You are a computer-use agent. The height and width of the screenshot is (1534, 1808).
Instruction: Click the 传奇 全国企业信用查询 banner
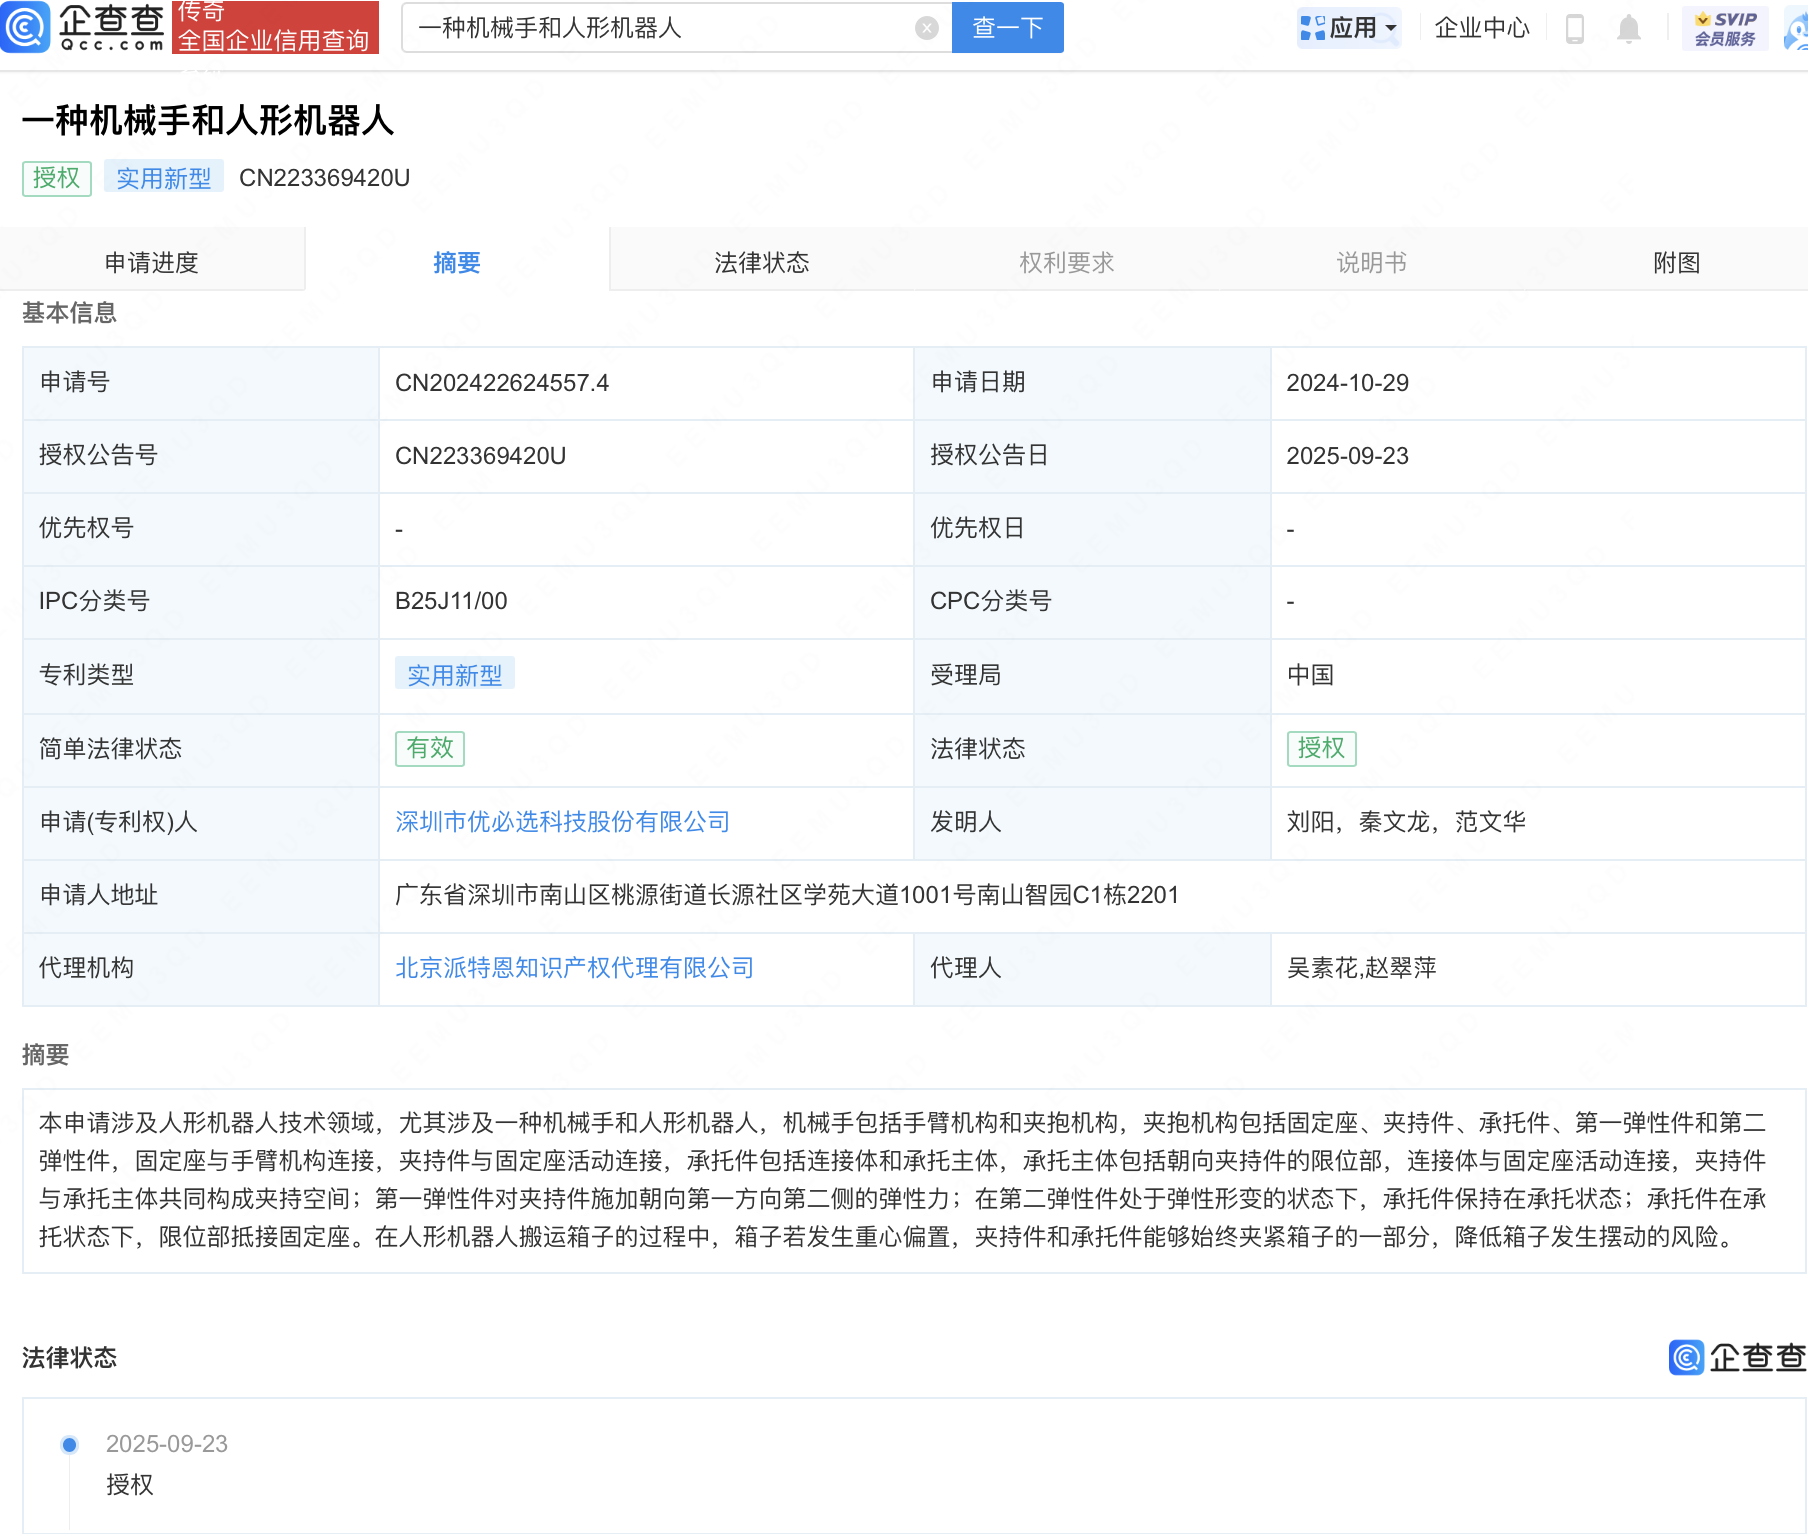coord(275,27)
